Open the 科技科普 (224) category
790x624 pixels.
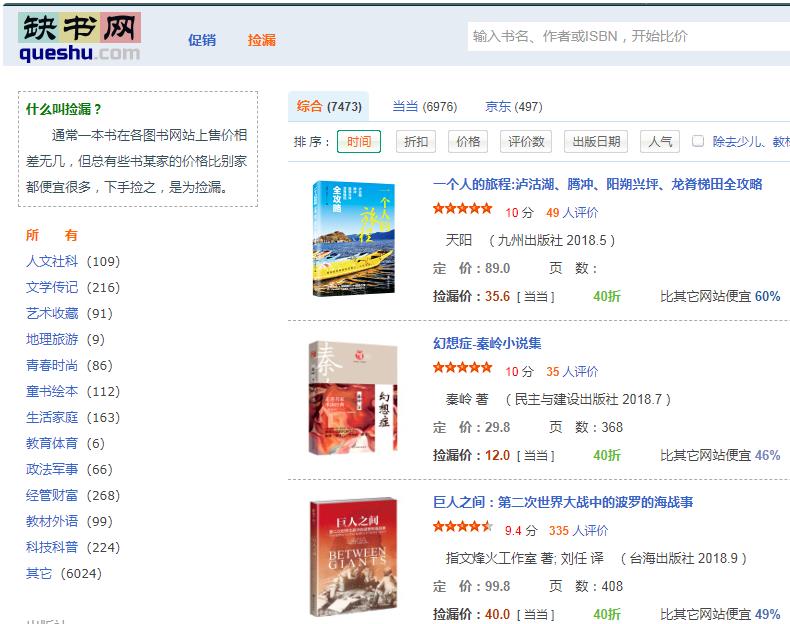(73, 547)
